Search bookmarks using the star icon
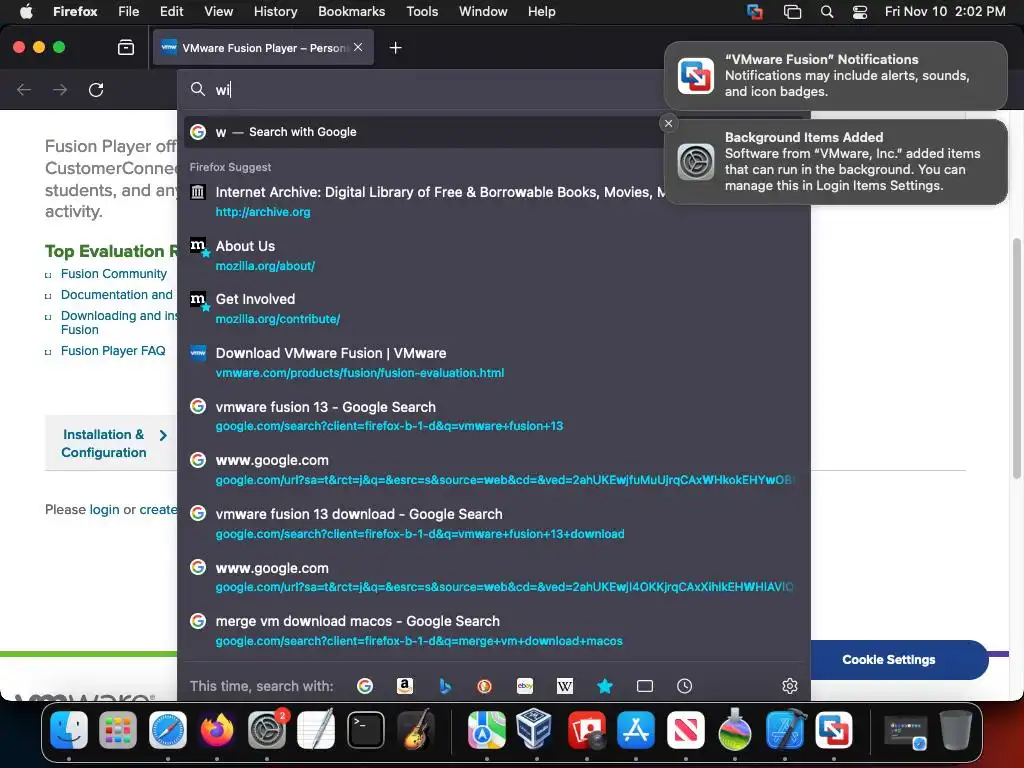 pos(605,686)
